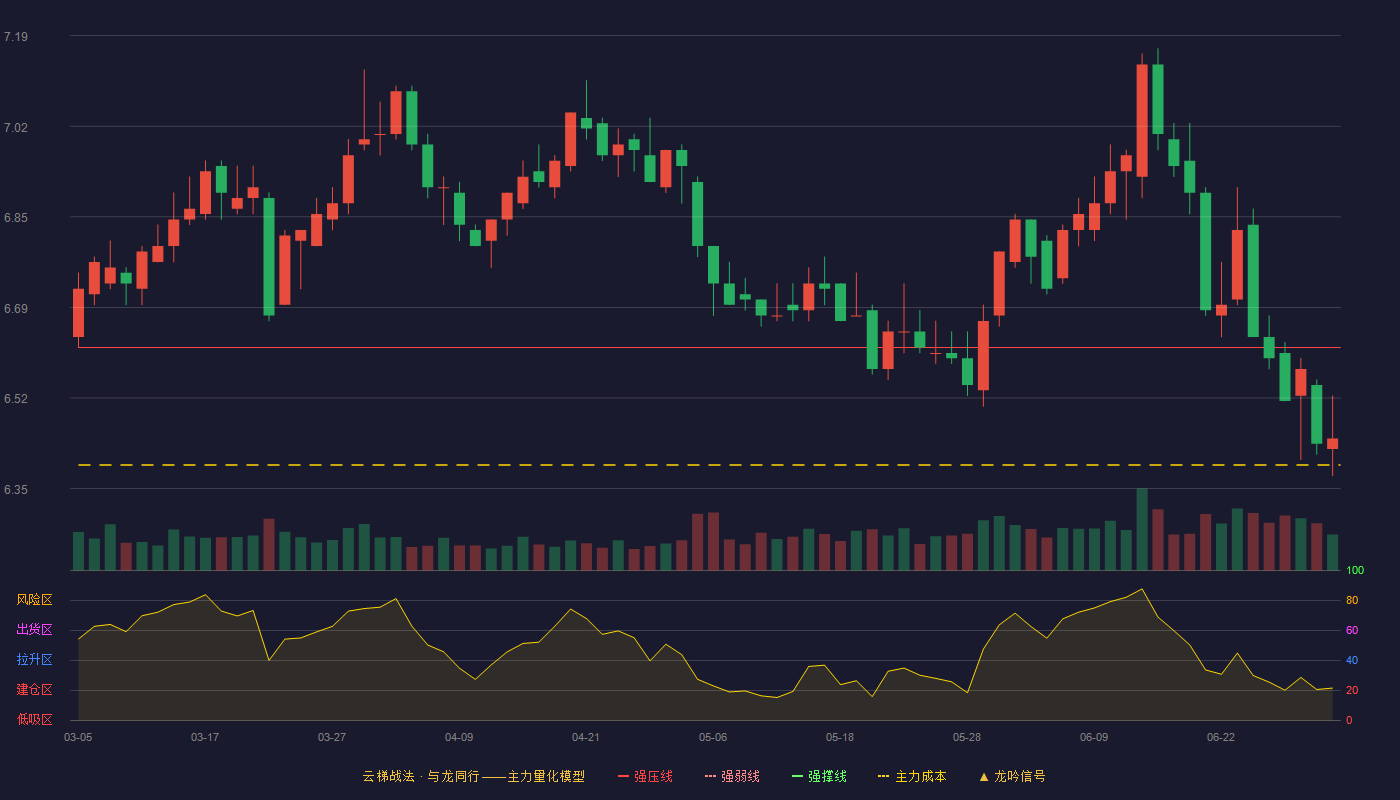
Task: Toggle the 强压线 legend series
Action: coord(645,776)
